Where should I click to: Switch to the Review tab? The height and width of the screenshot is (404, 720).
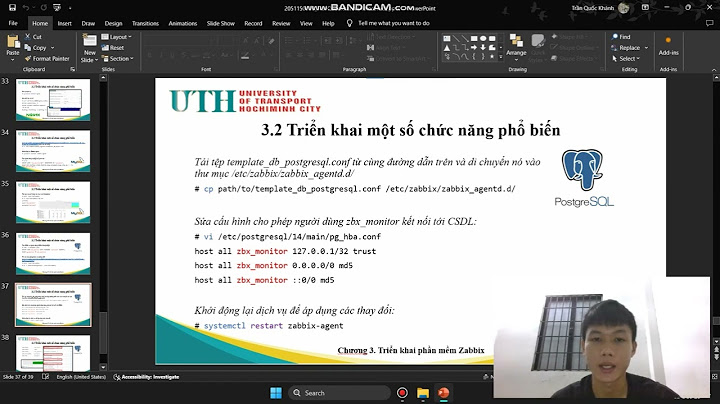point(281,23)
